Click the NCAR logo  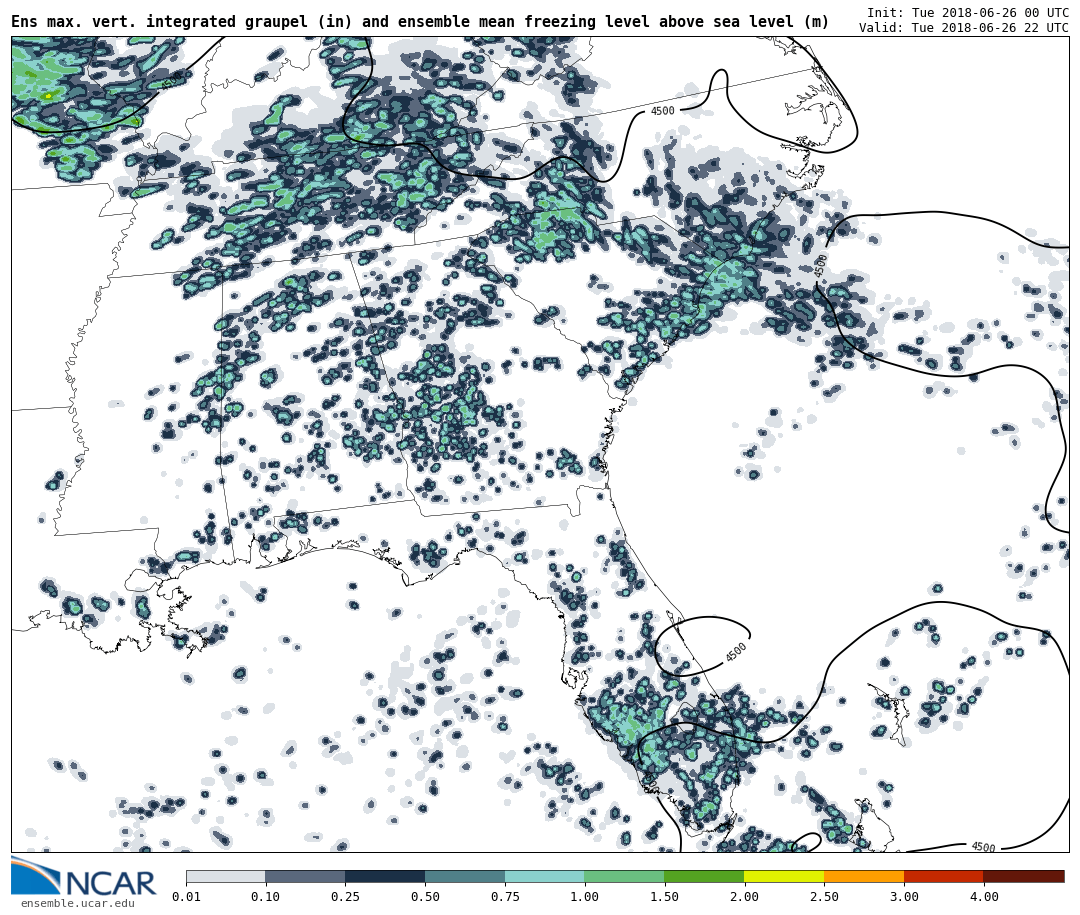point(83,876)
